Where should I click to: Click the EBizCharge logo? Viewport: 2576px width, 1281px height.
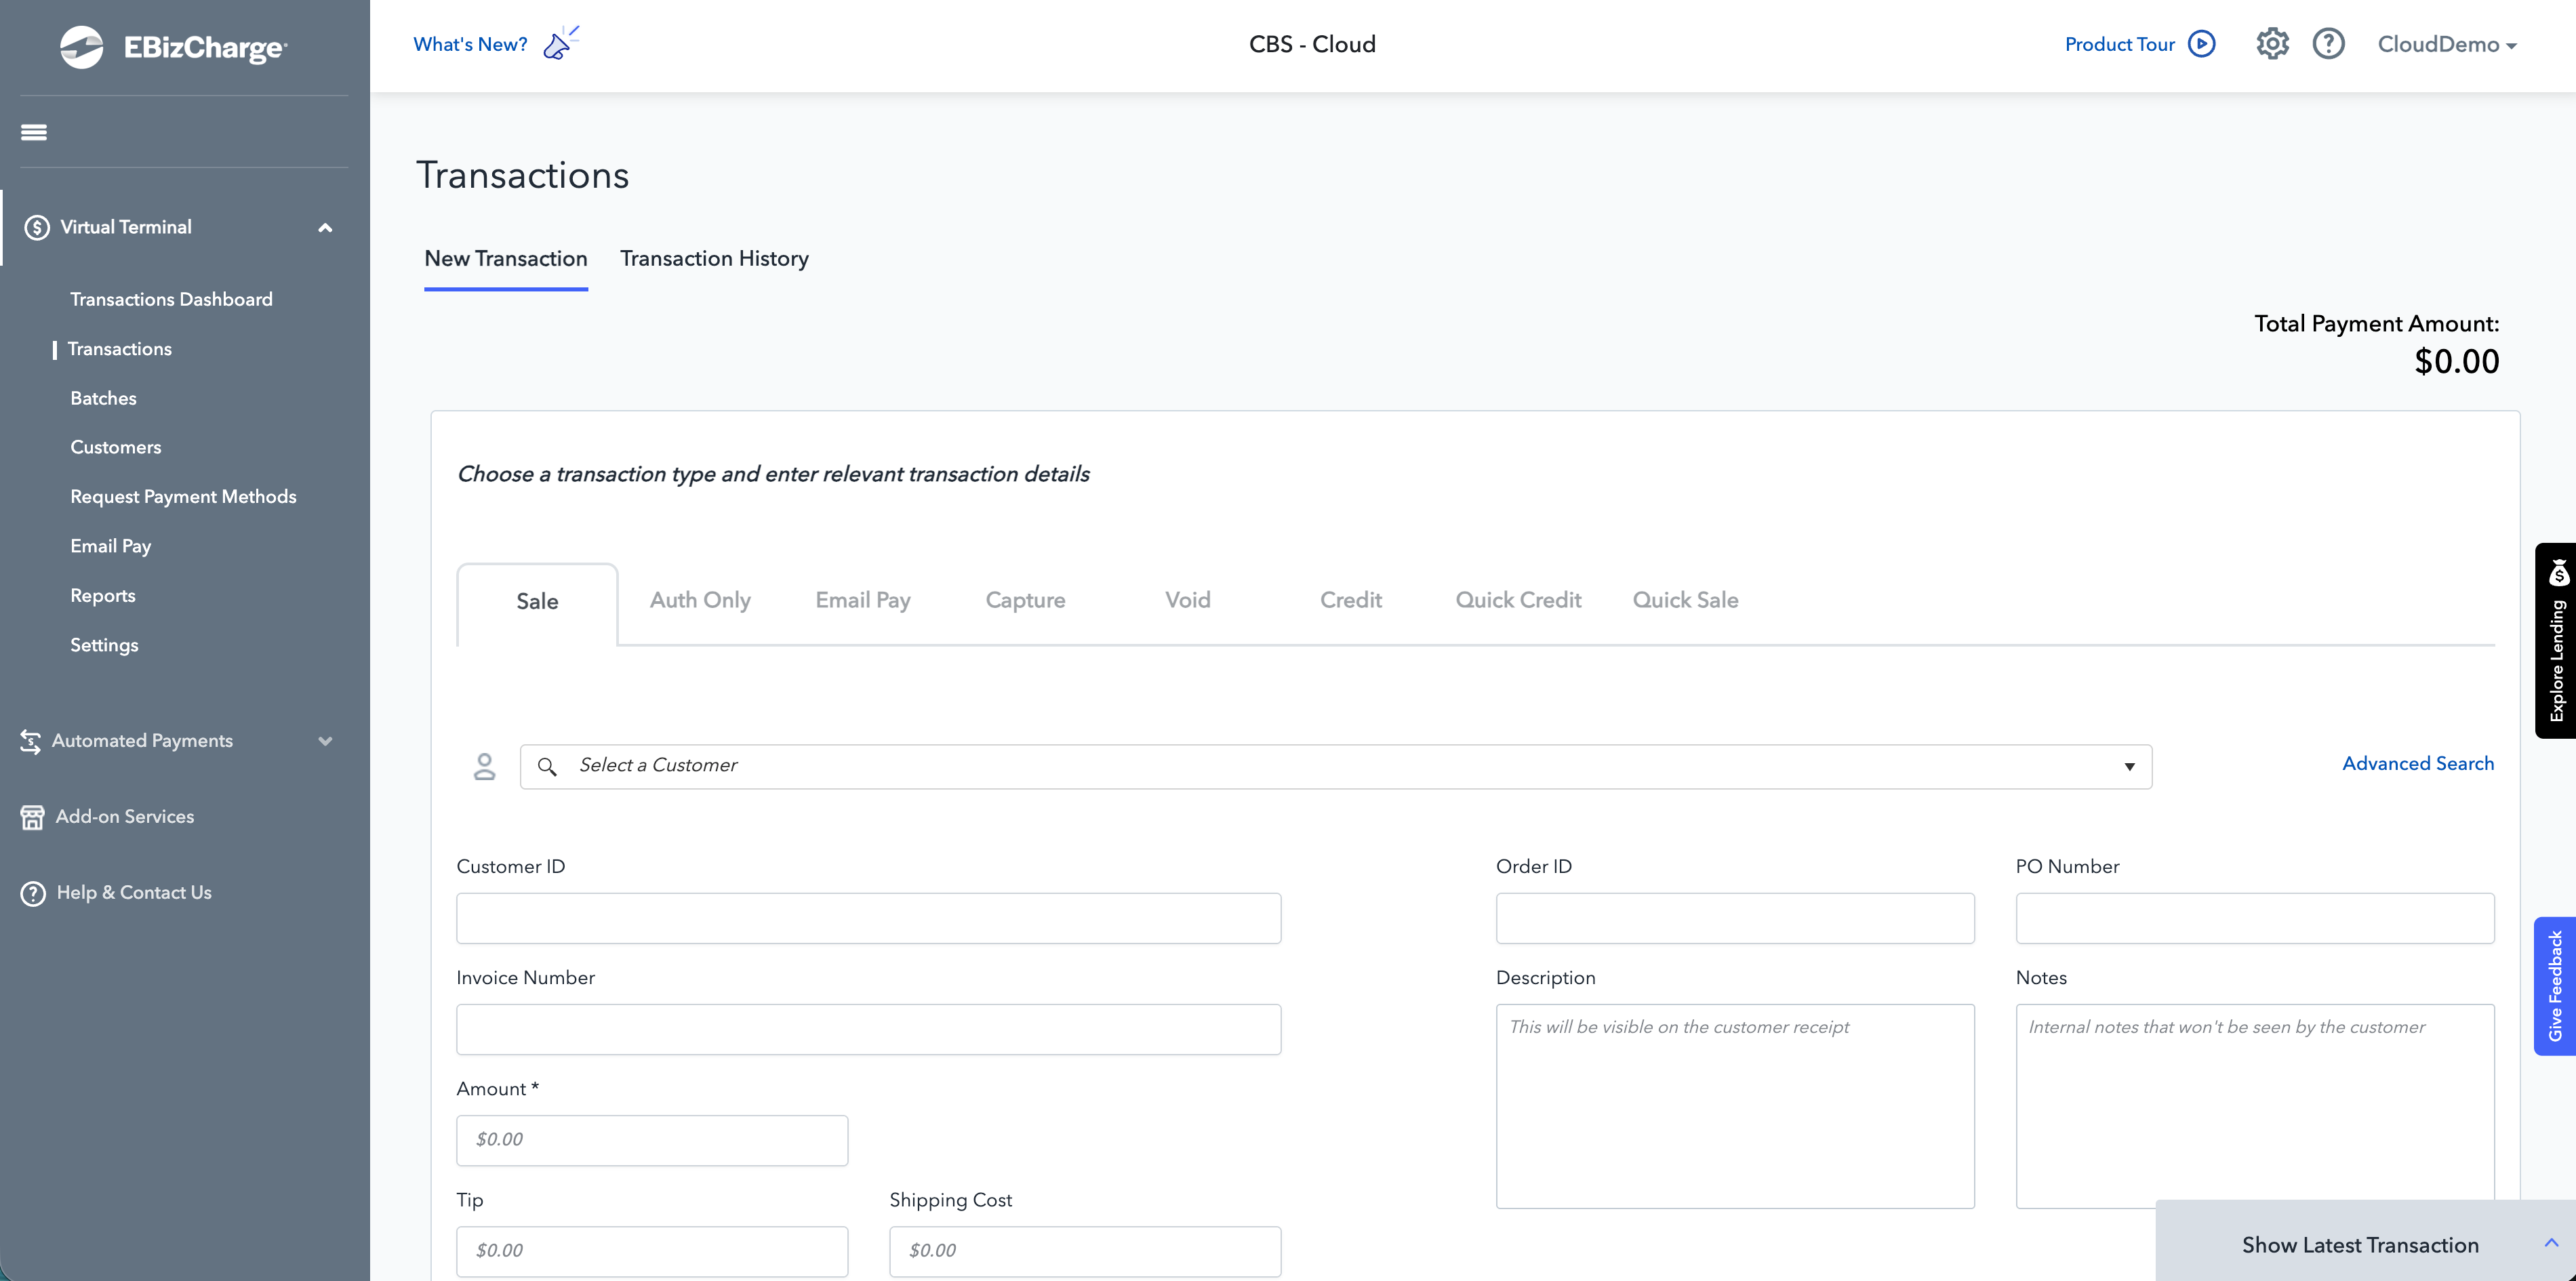pyautogui.click(x=173, y=47)
